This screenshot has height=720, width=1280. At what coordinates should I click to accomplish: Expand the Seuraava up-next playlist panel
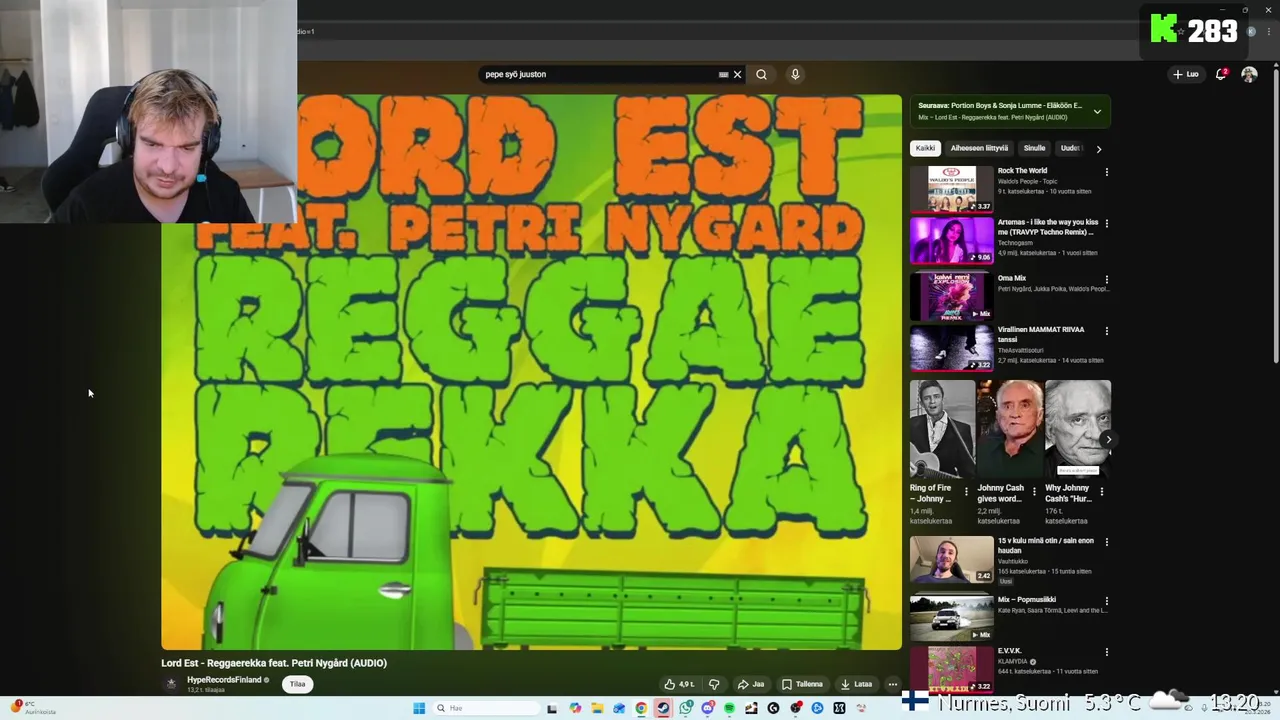(x=1097, y=111)
